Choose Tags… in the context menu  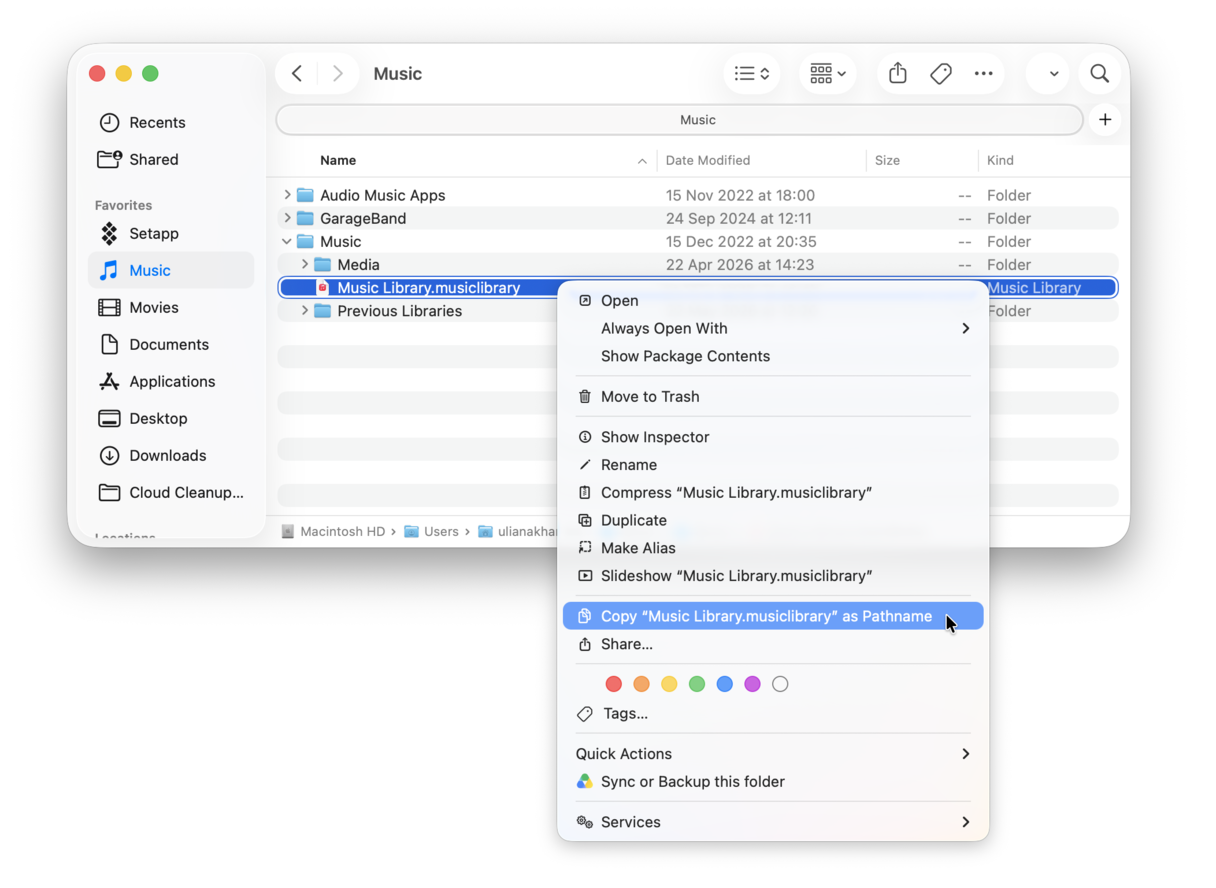[773, 714]
